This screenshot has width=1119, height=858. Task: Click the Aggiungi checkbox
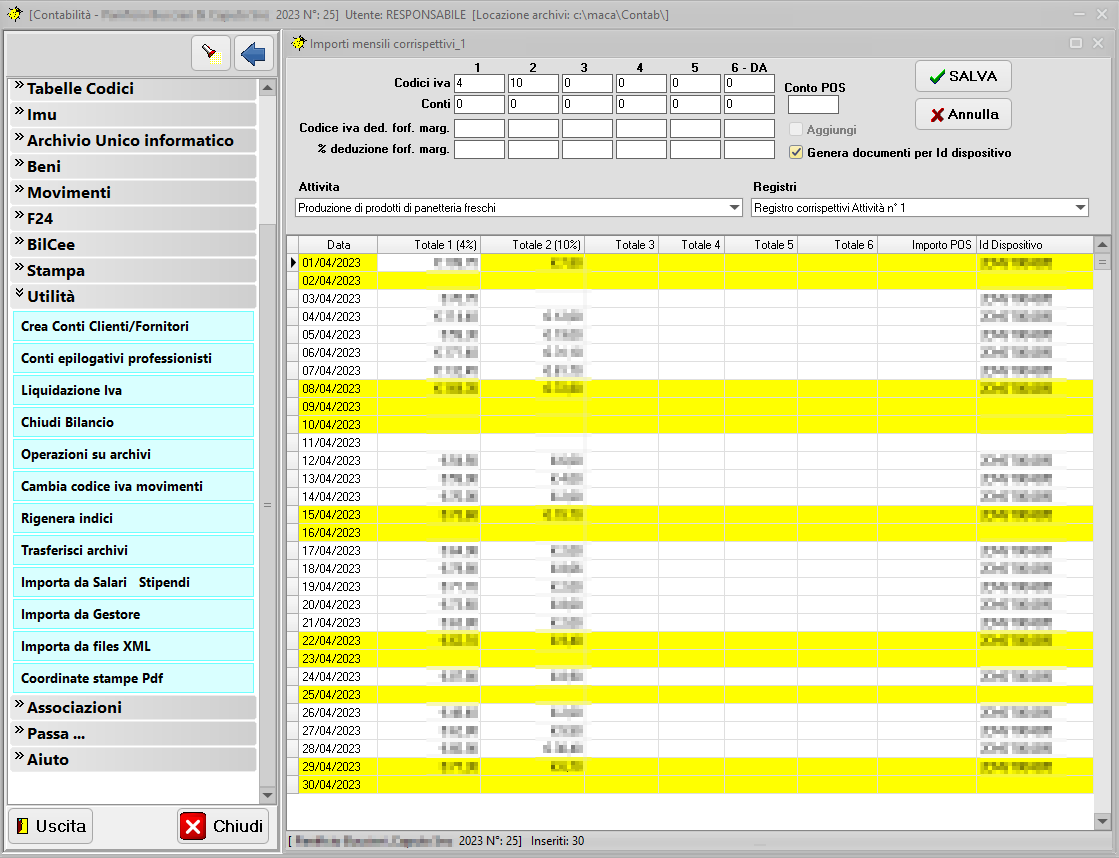pyautogui.click(x=796, y=130)
